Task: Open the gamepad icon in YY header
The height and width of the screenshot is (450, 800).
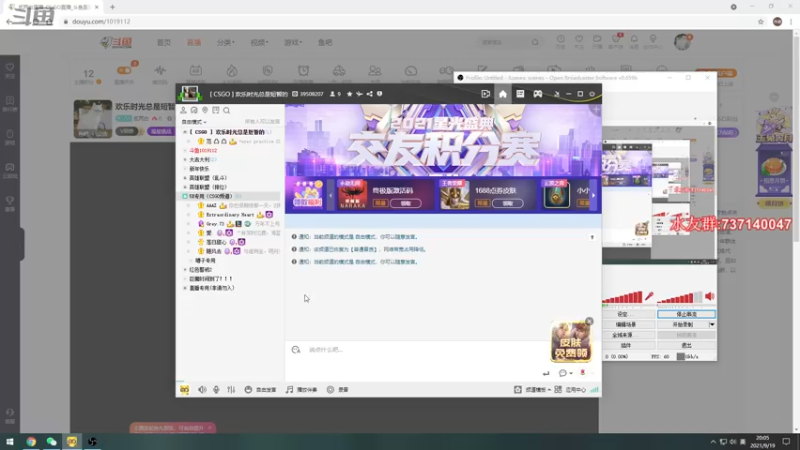Action: pyautogui.click(x=538, y=94)
